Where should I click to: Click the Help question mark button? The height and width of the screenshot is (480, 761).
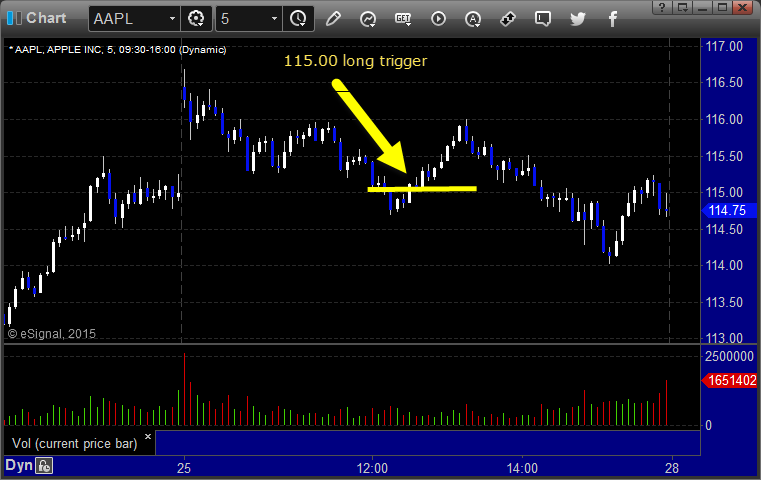662,7
